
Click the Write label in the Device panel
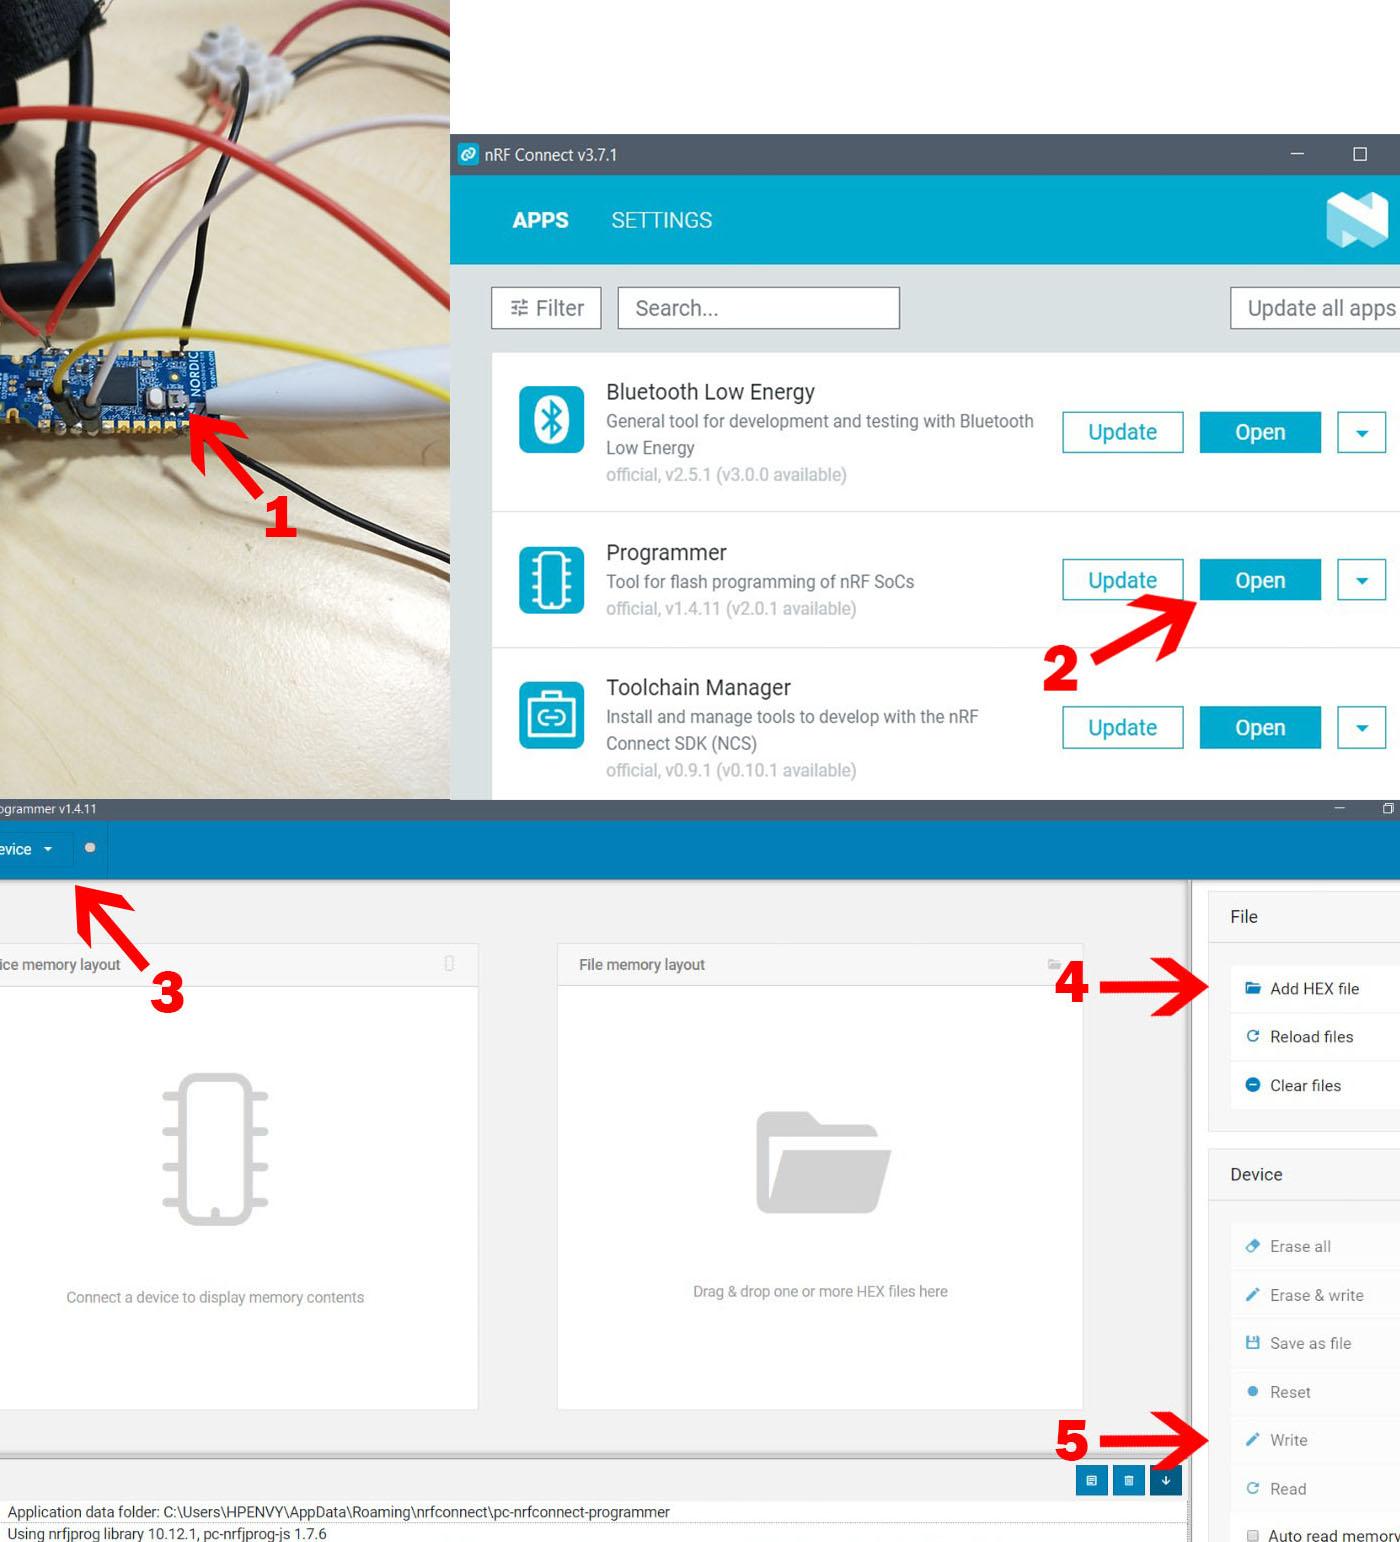1288,1440
